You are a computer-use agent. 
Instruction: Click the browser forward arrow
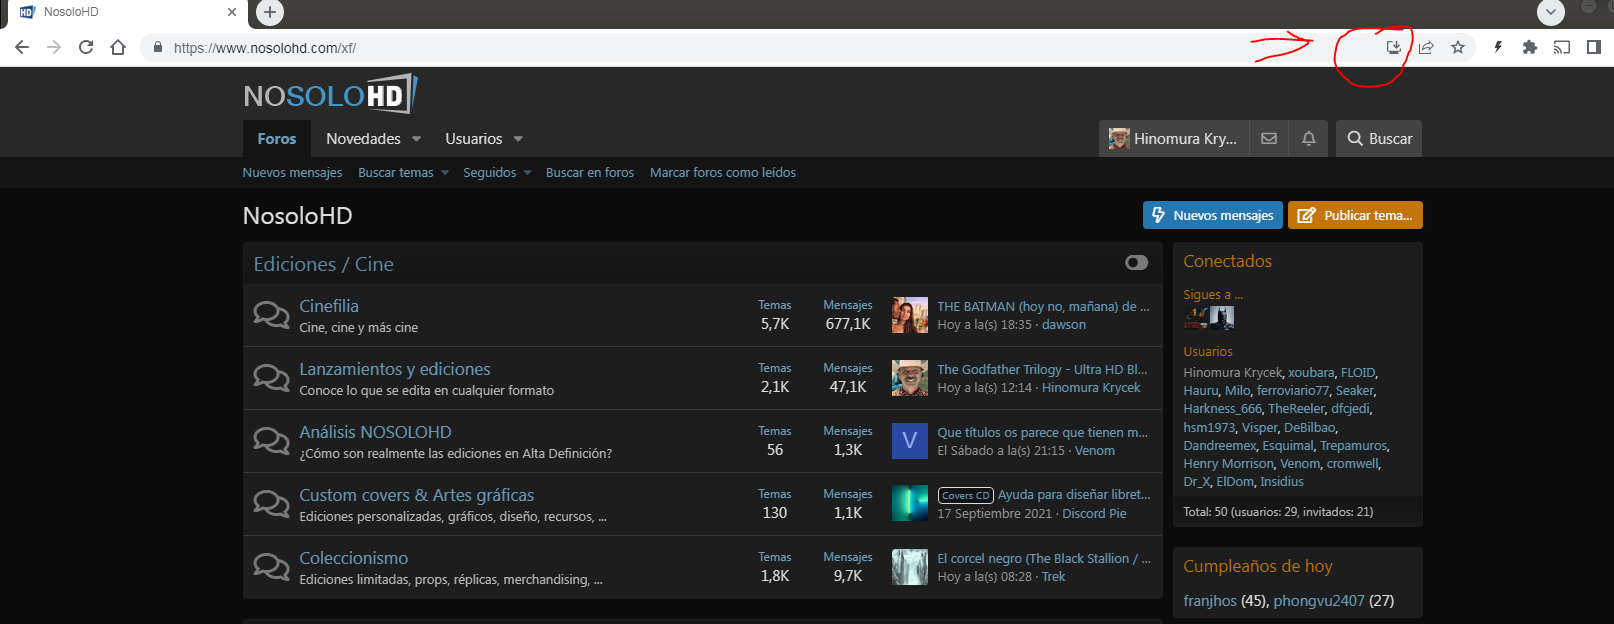(x=54, y=47)
